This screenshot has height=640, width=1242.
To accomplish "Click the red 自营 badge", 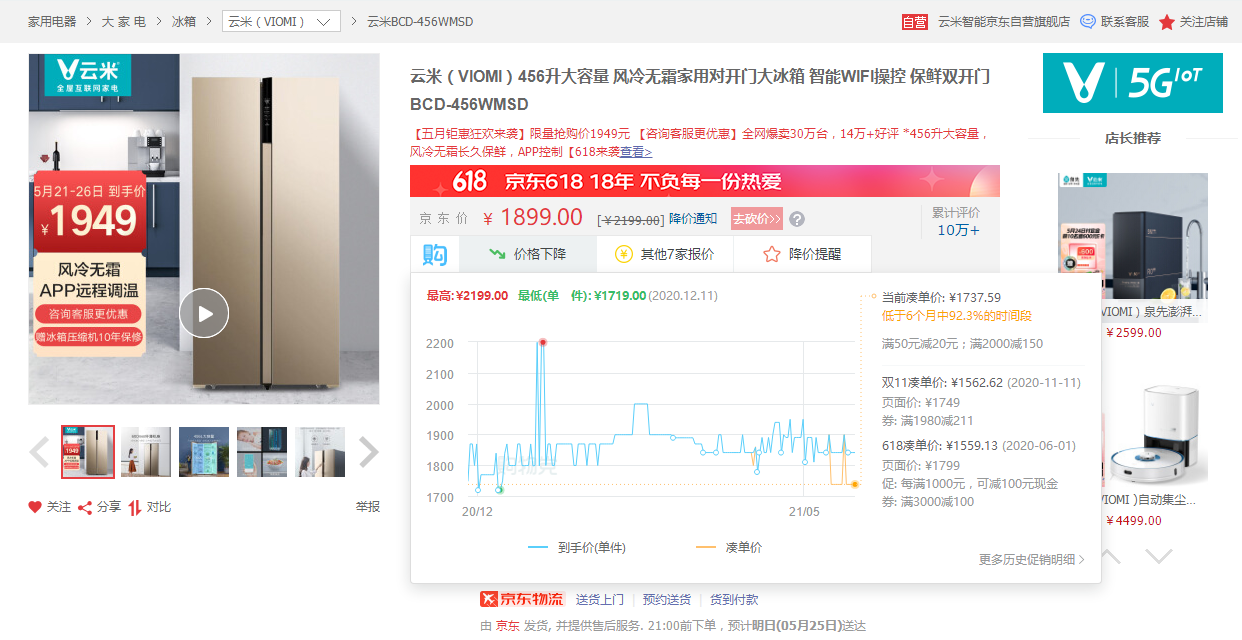I will (915, 21).
